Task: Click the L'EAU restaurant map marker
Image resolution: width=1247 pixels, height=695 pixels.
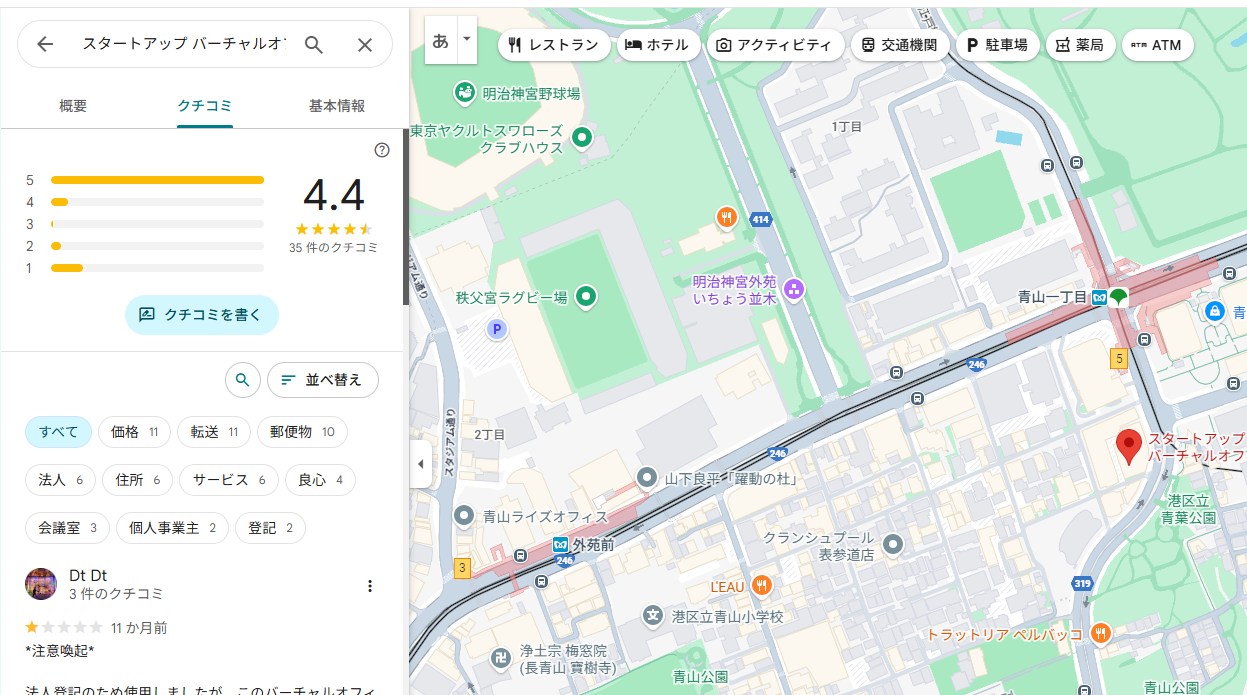Action: pos(762,586)
